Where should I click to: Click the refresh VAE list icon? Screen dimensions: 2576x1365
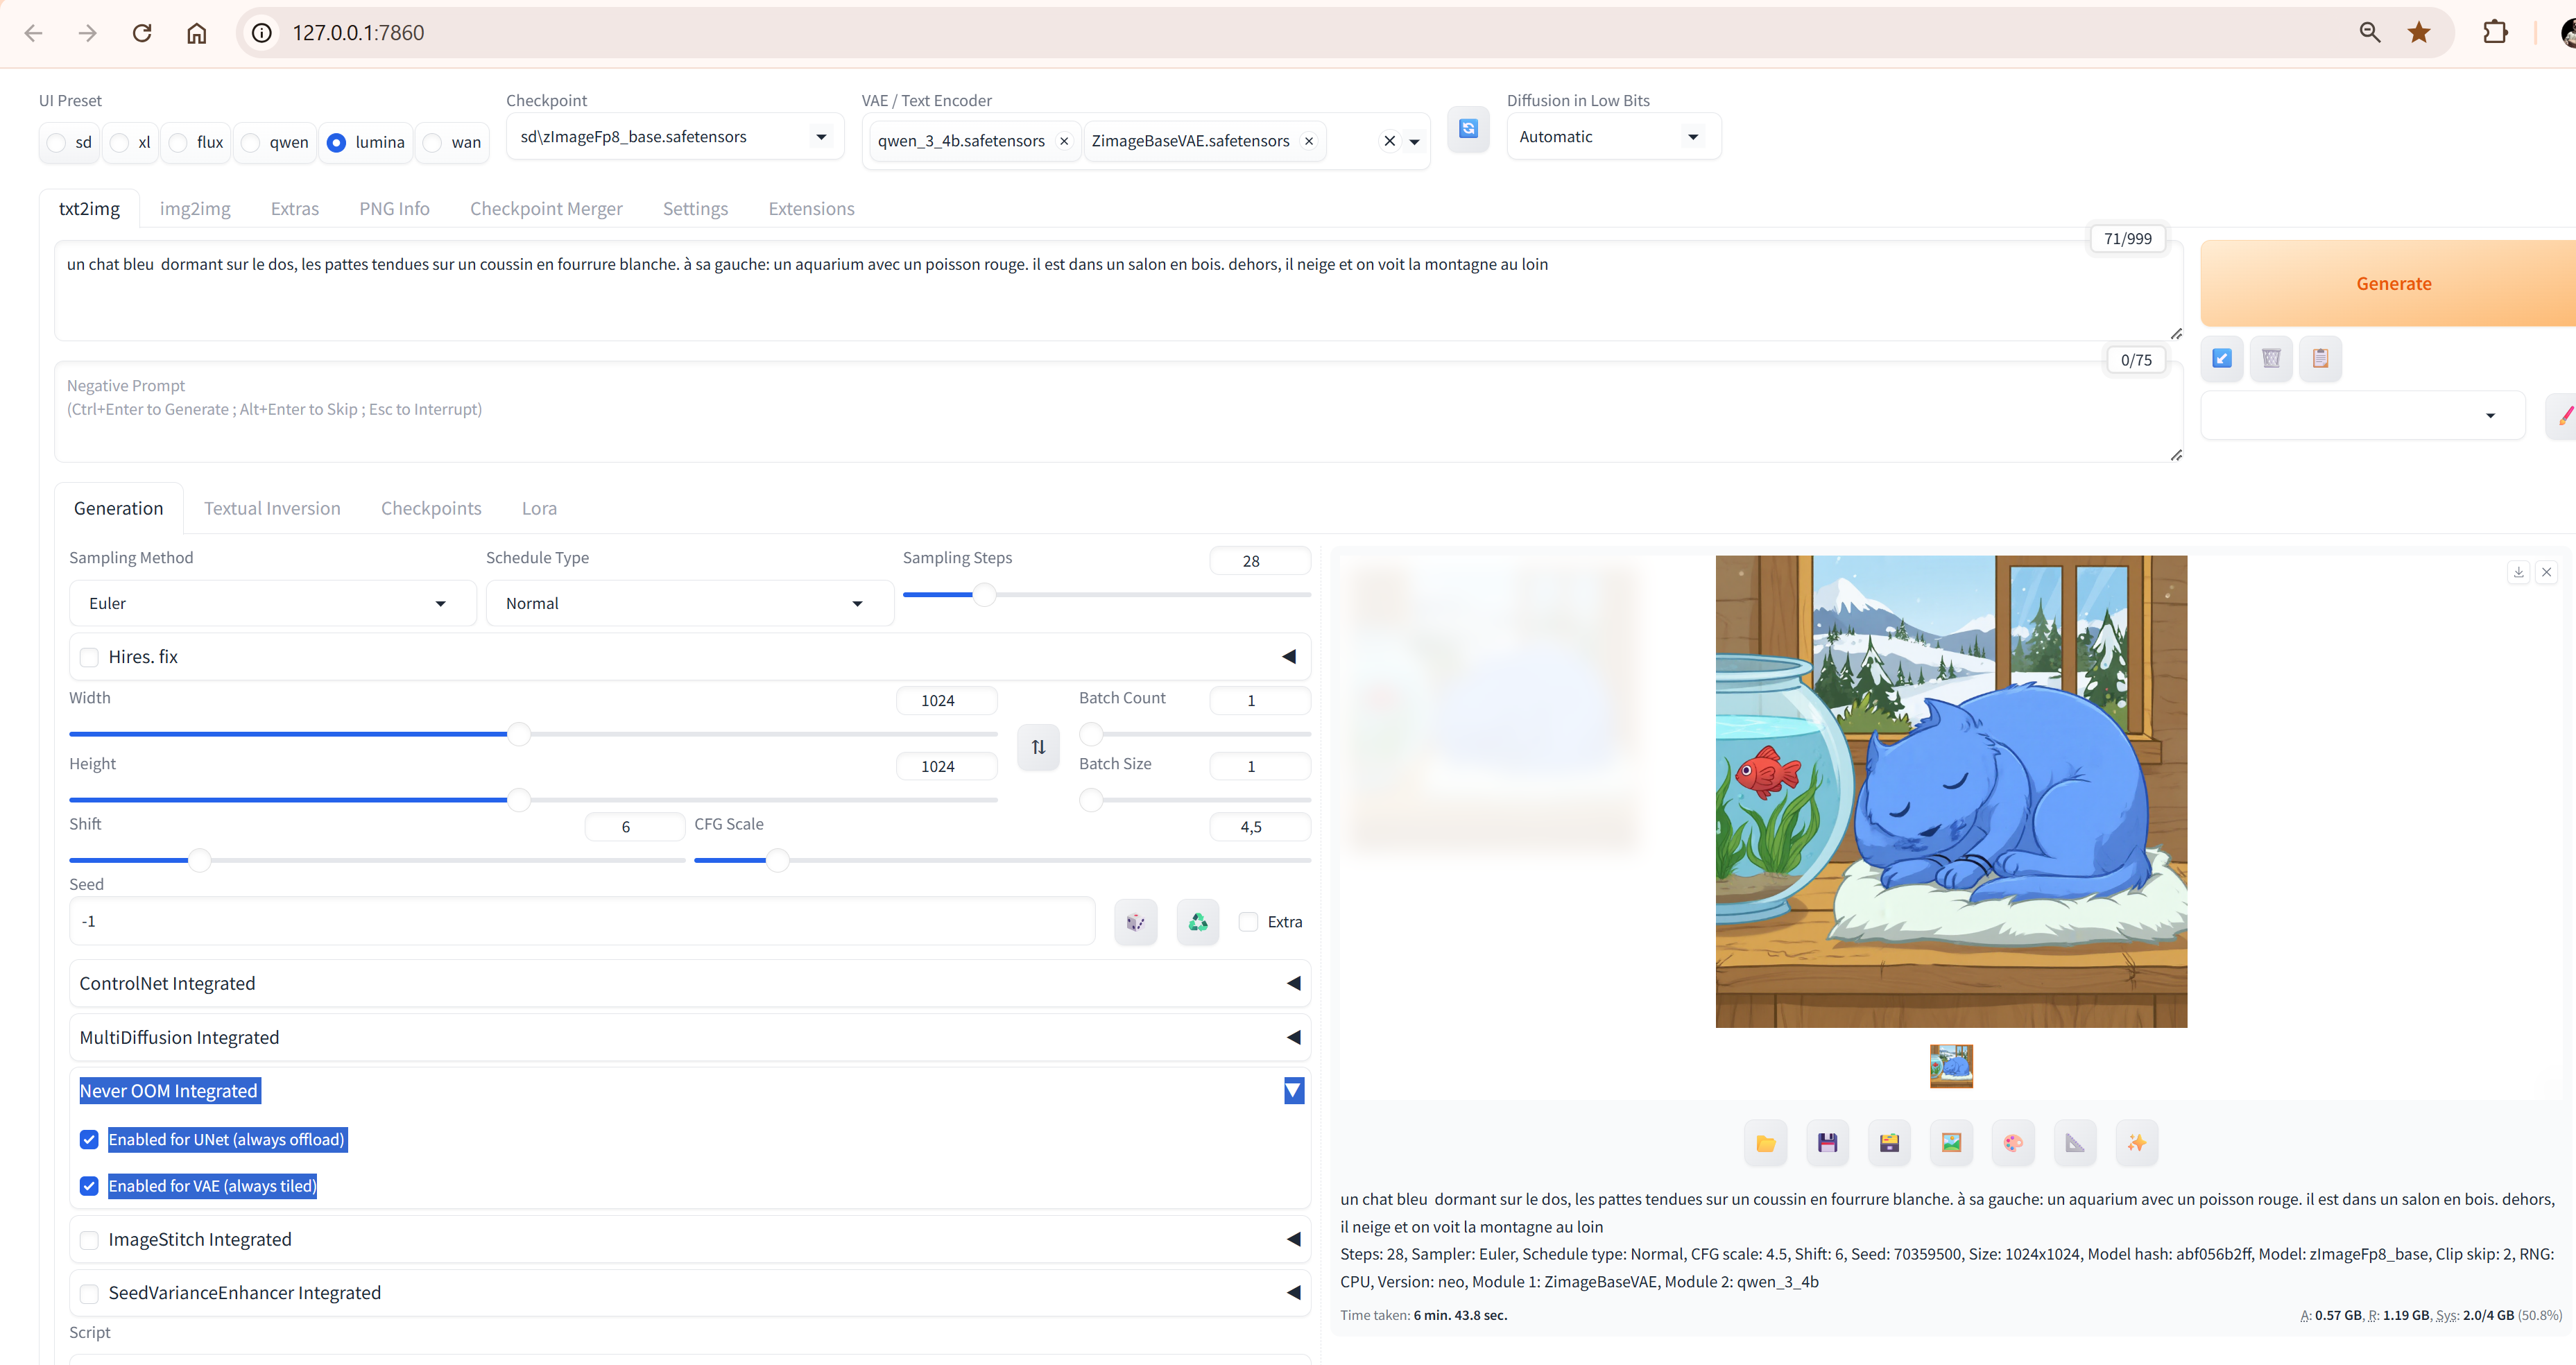[1467, 129]
